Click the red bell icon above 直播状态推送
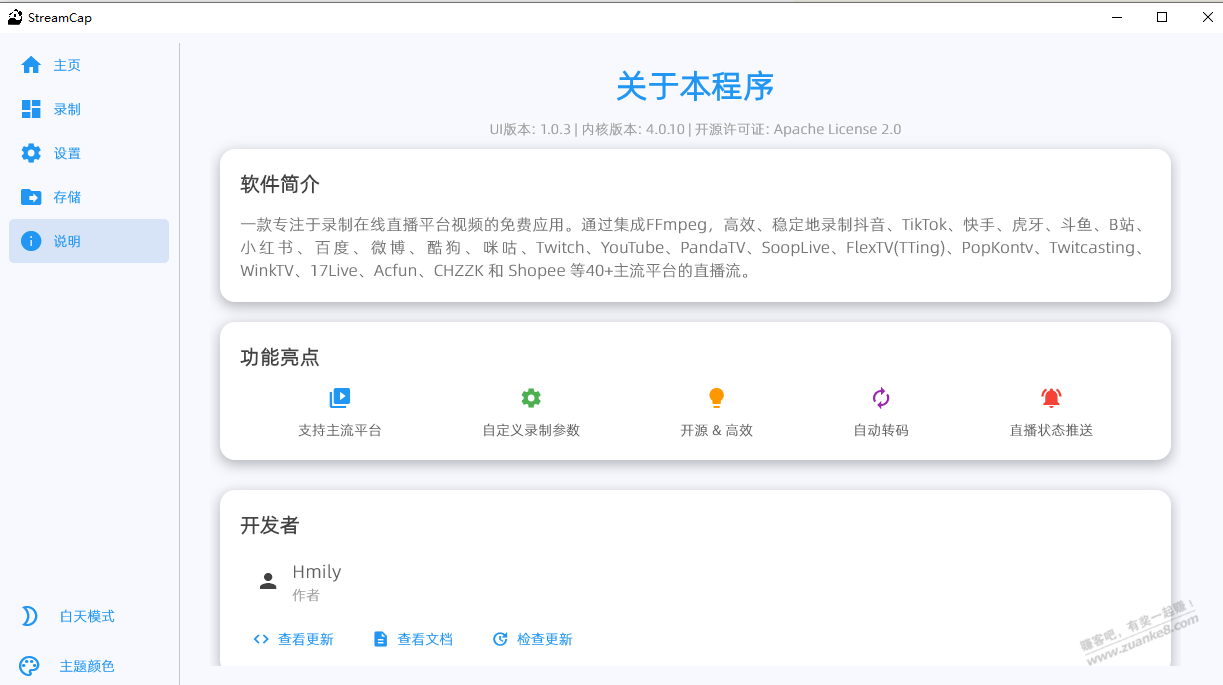Image resolution: width=1223 pixels, height=685 pixels. tap(1051, 398)
